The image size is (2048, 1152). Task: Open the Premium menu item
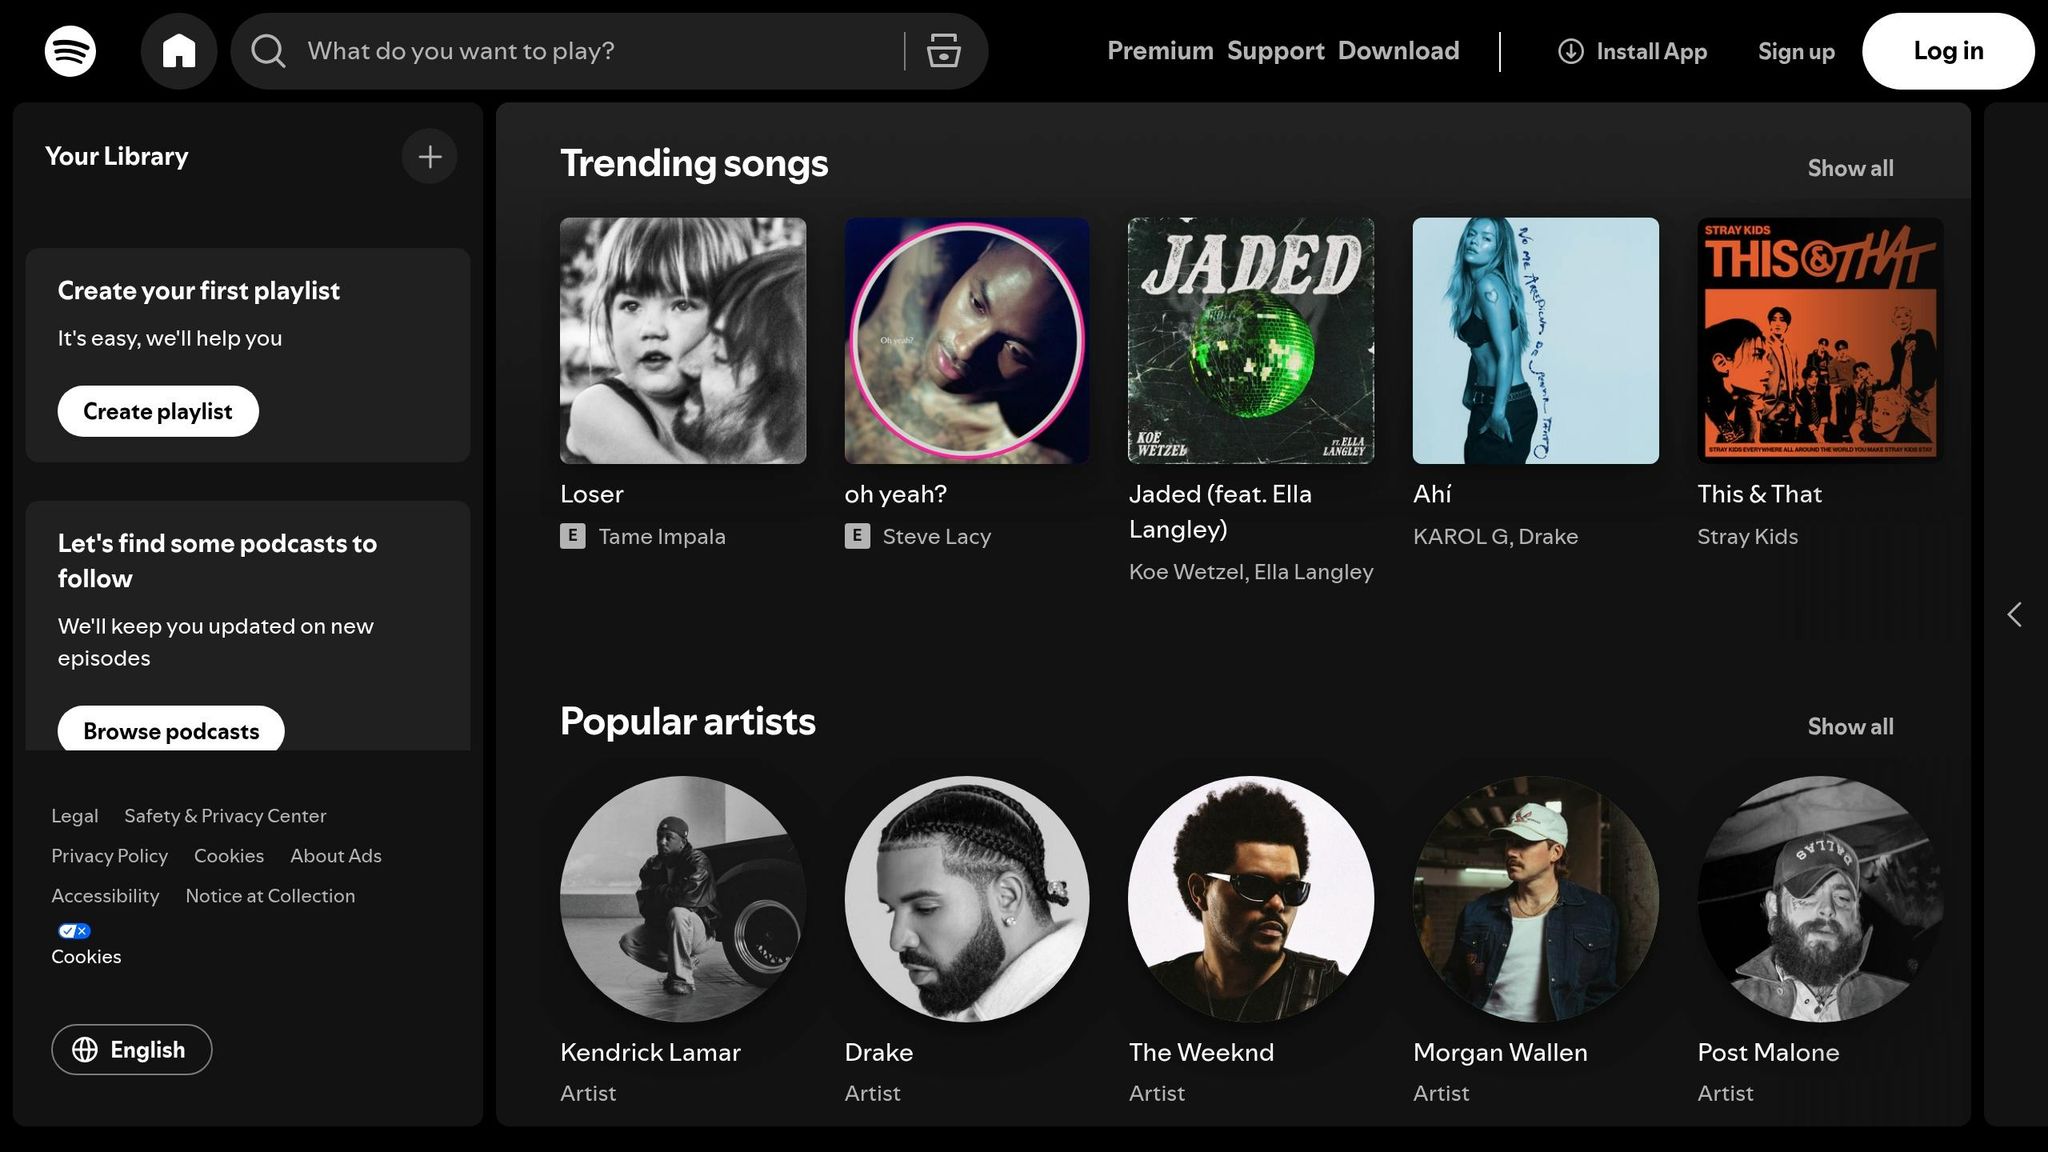[1160, 51]
